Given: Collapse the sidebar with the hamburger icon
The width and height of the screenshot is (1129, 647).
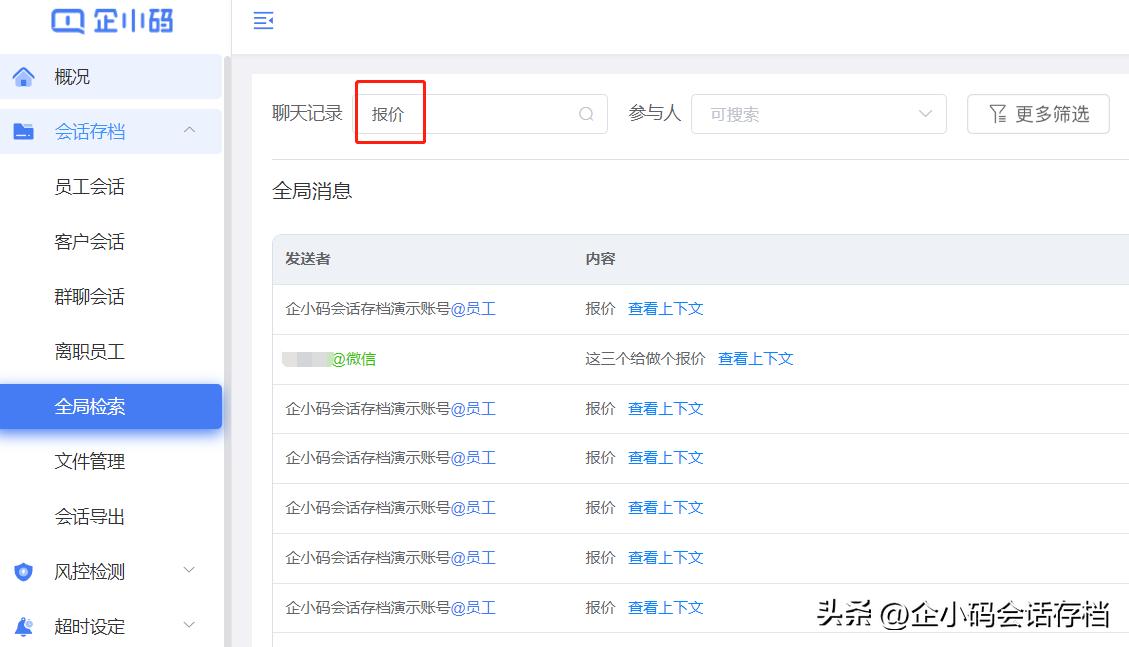Looking at the screenshot, I should (263, 20).
